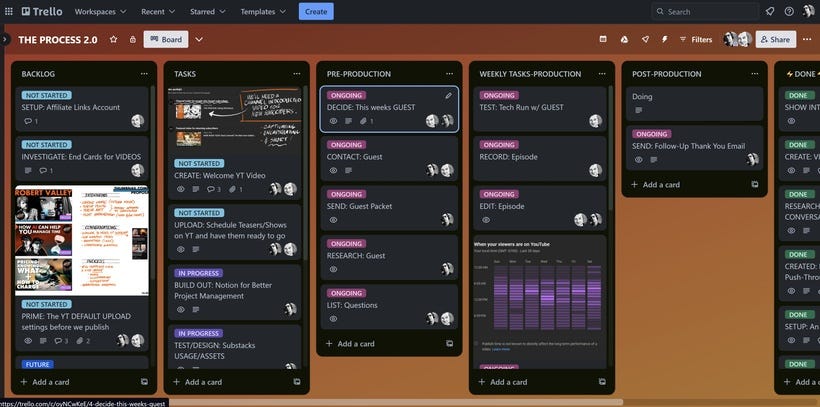Image resolution: width=820 pixels, height=407 pixels.
Task: Open the Robert Valley cover image card
Action: tap(82, 240)
